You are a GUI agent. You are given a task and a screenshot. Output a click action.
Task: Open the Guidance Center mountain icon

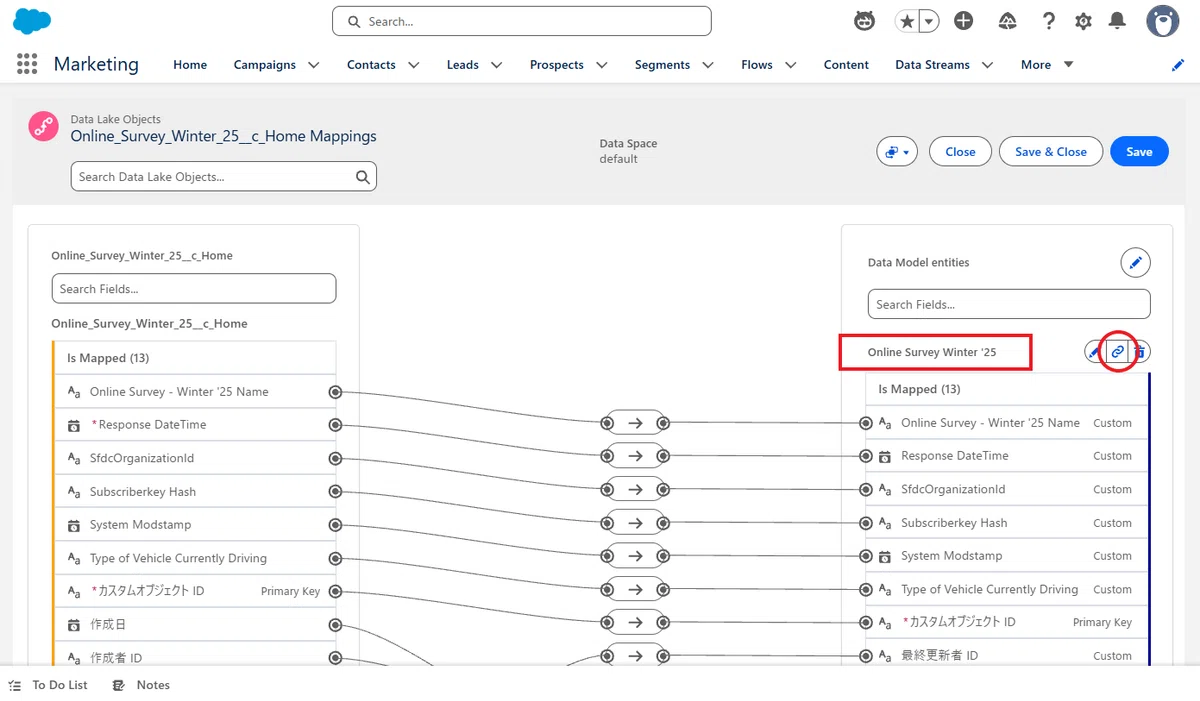click(1007, 21)
